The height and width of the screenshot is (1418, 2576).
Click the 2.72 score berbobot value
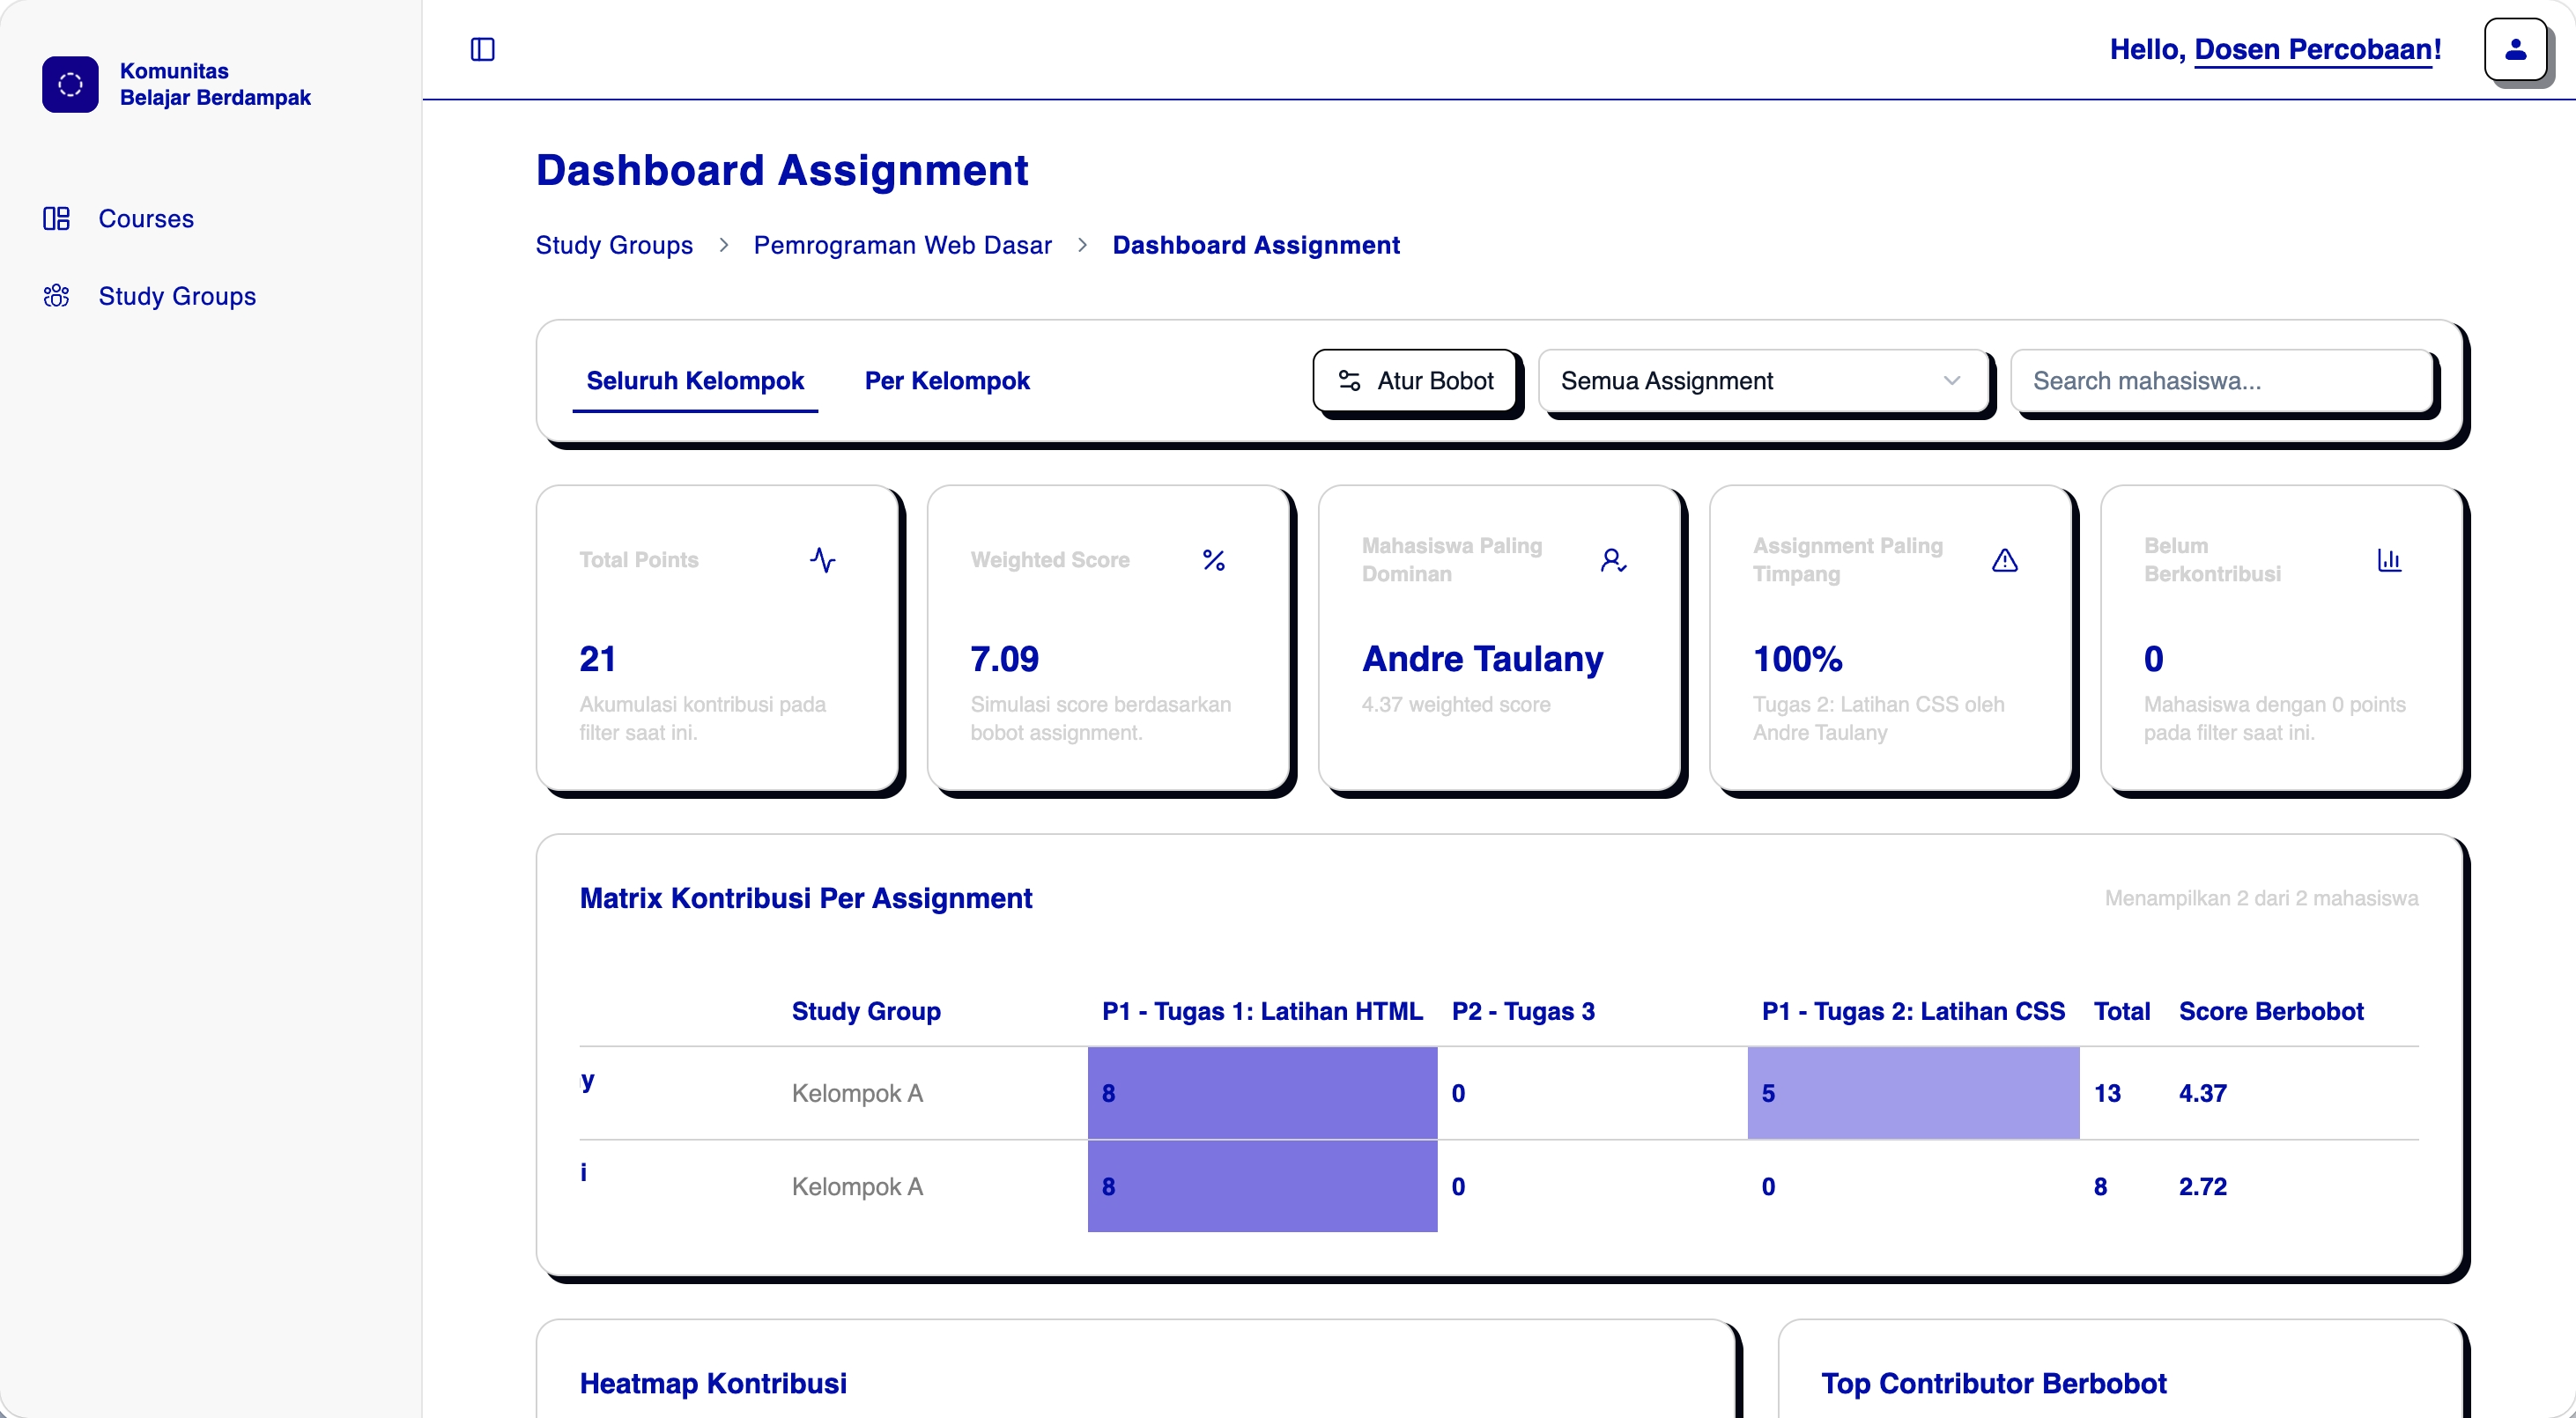tap(2203, 1186)
